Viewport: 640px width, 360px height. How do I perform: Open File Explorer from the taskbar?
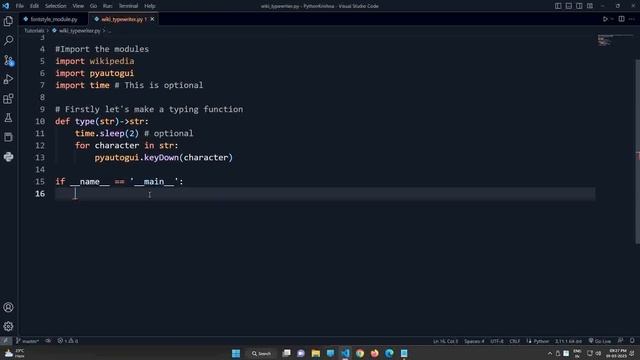pos(316,353)
